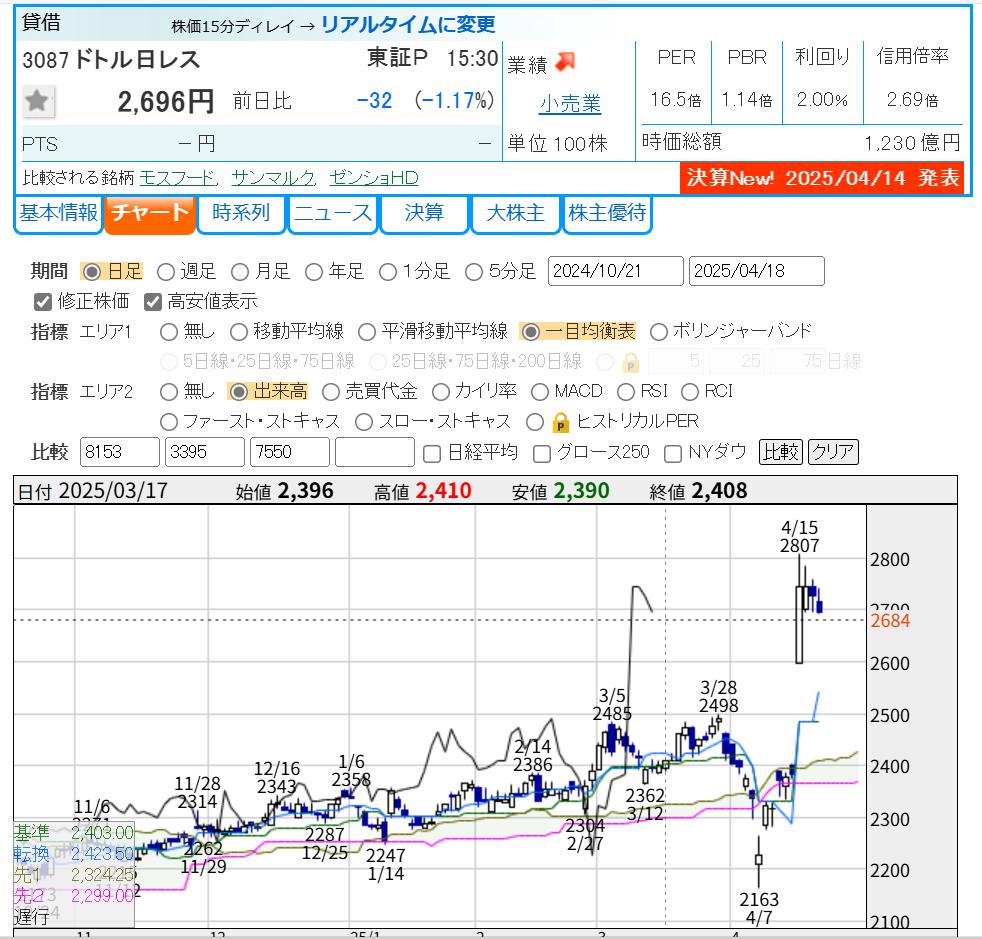Click the lock icon next to moving-average inputs
This screenshot has height=939, width=982.
tap(630, 361)
